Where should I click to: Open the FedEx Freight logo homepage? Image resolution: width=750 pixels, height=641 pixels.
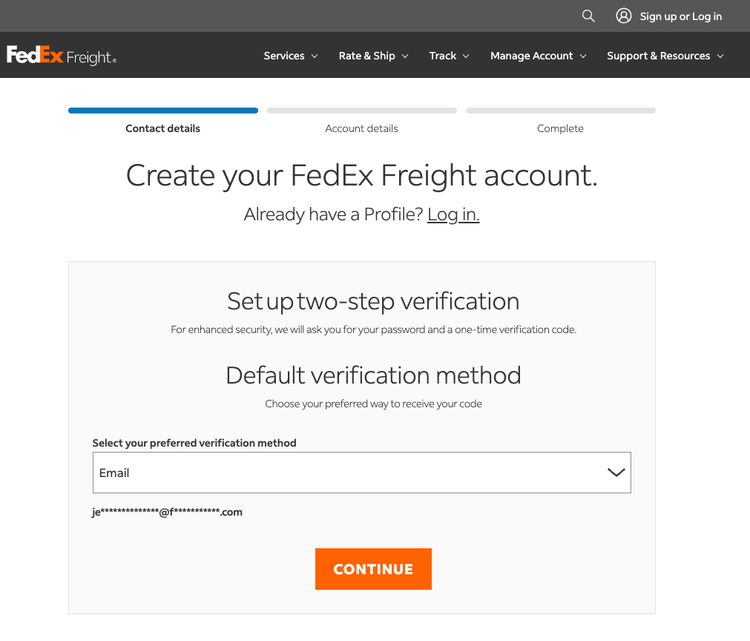tap(61, 55)
